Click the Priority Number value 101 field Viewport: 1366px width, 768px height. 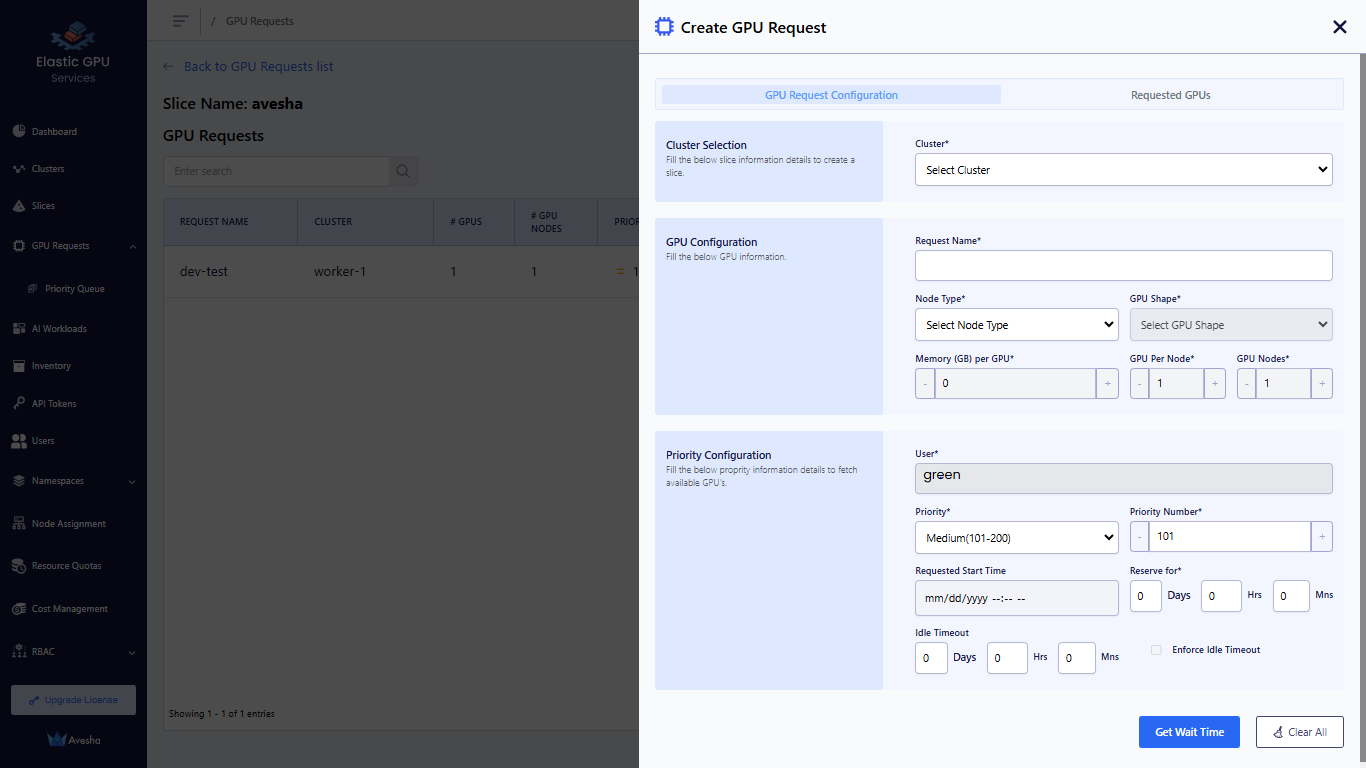click(x=1230, y=537)
